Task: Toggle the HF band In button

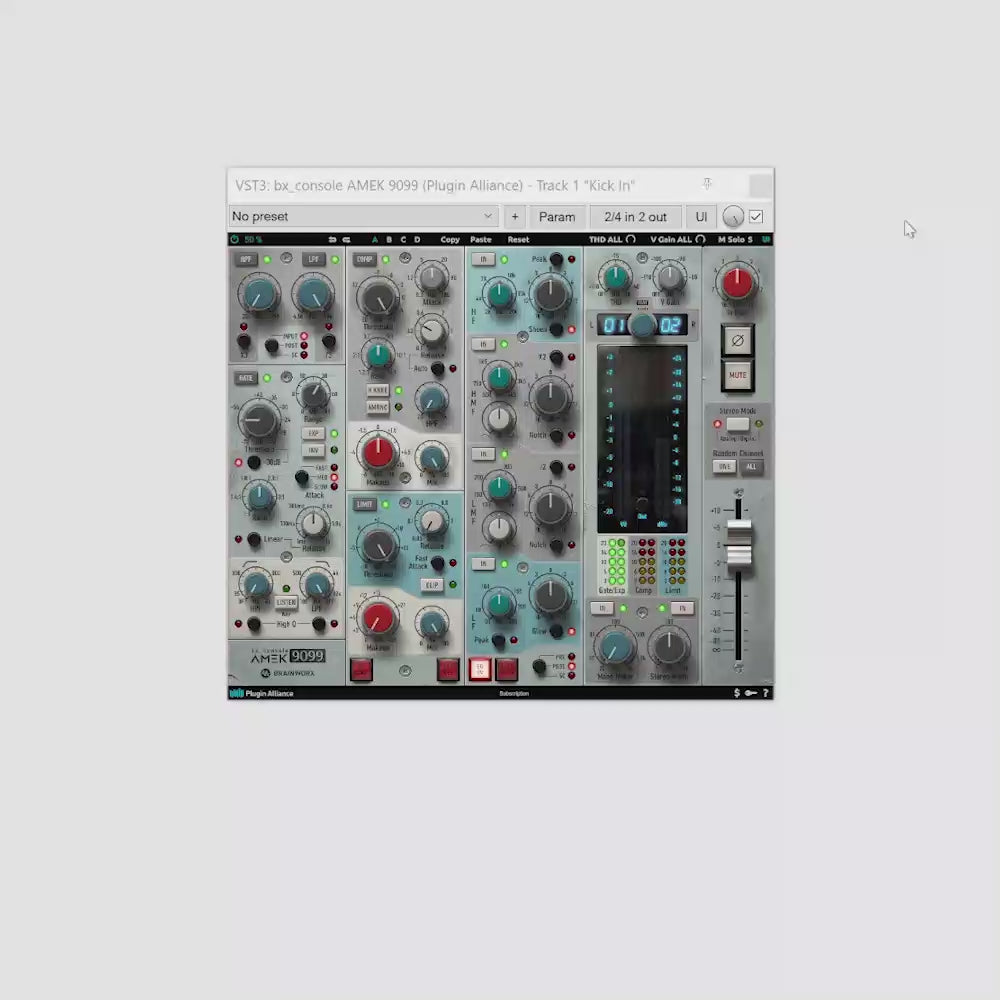Action: point(483,260)
